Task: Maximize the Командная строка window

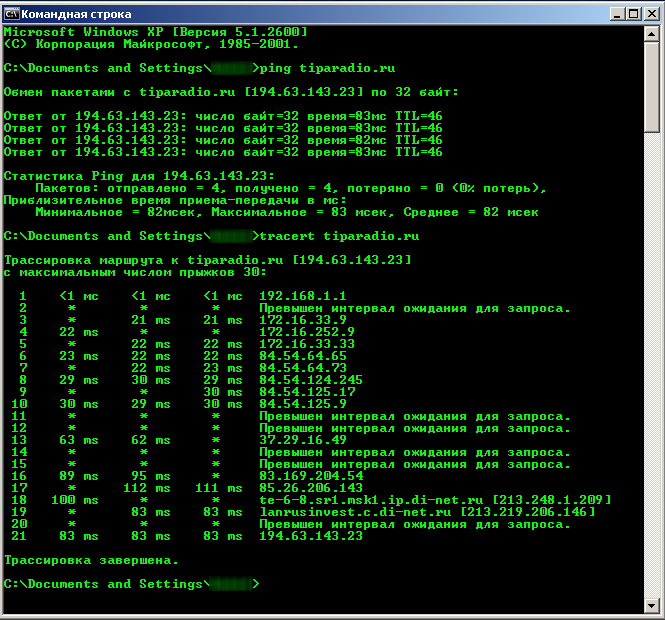Action: pyautogui.click(x=628, y=13)
